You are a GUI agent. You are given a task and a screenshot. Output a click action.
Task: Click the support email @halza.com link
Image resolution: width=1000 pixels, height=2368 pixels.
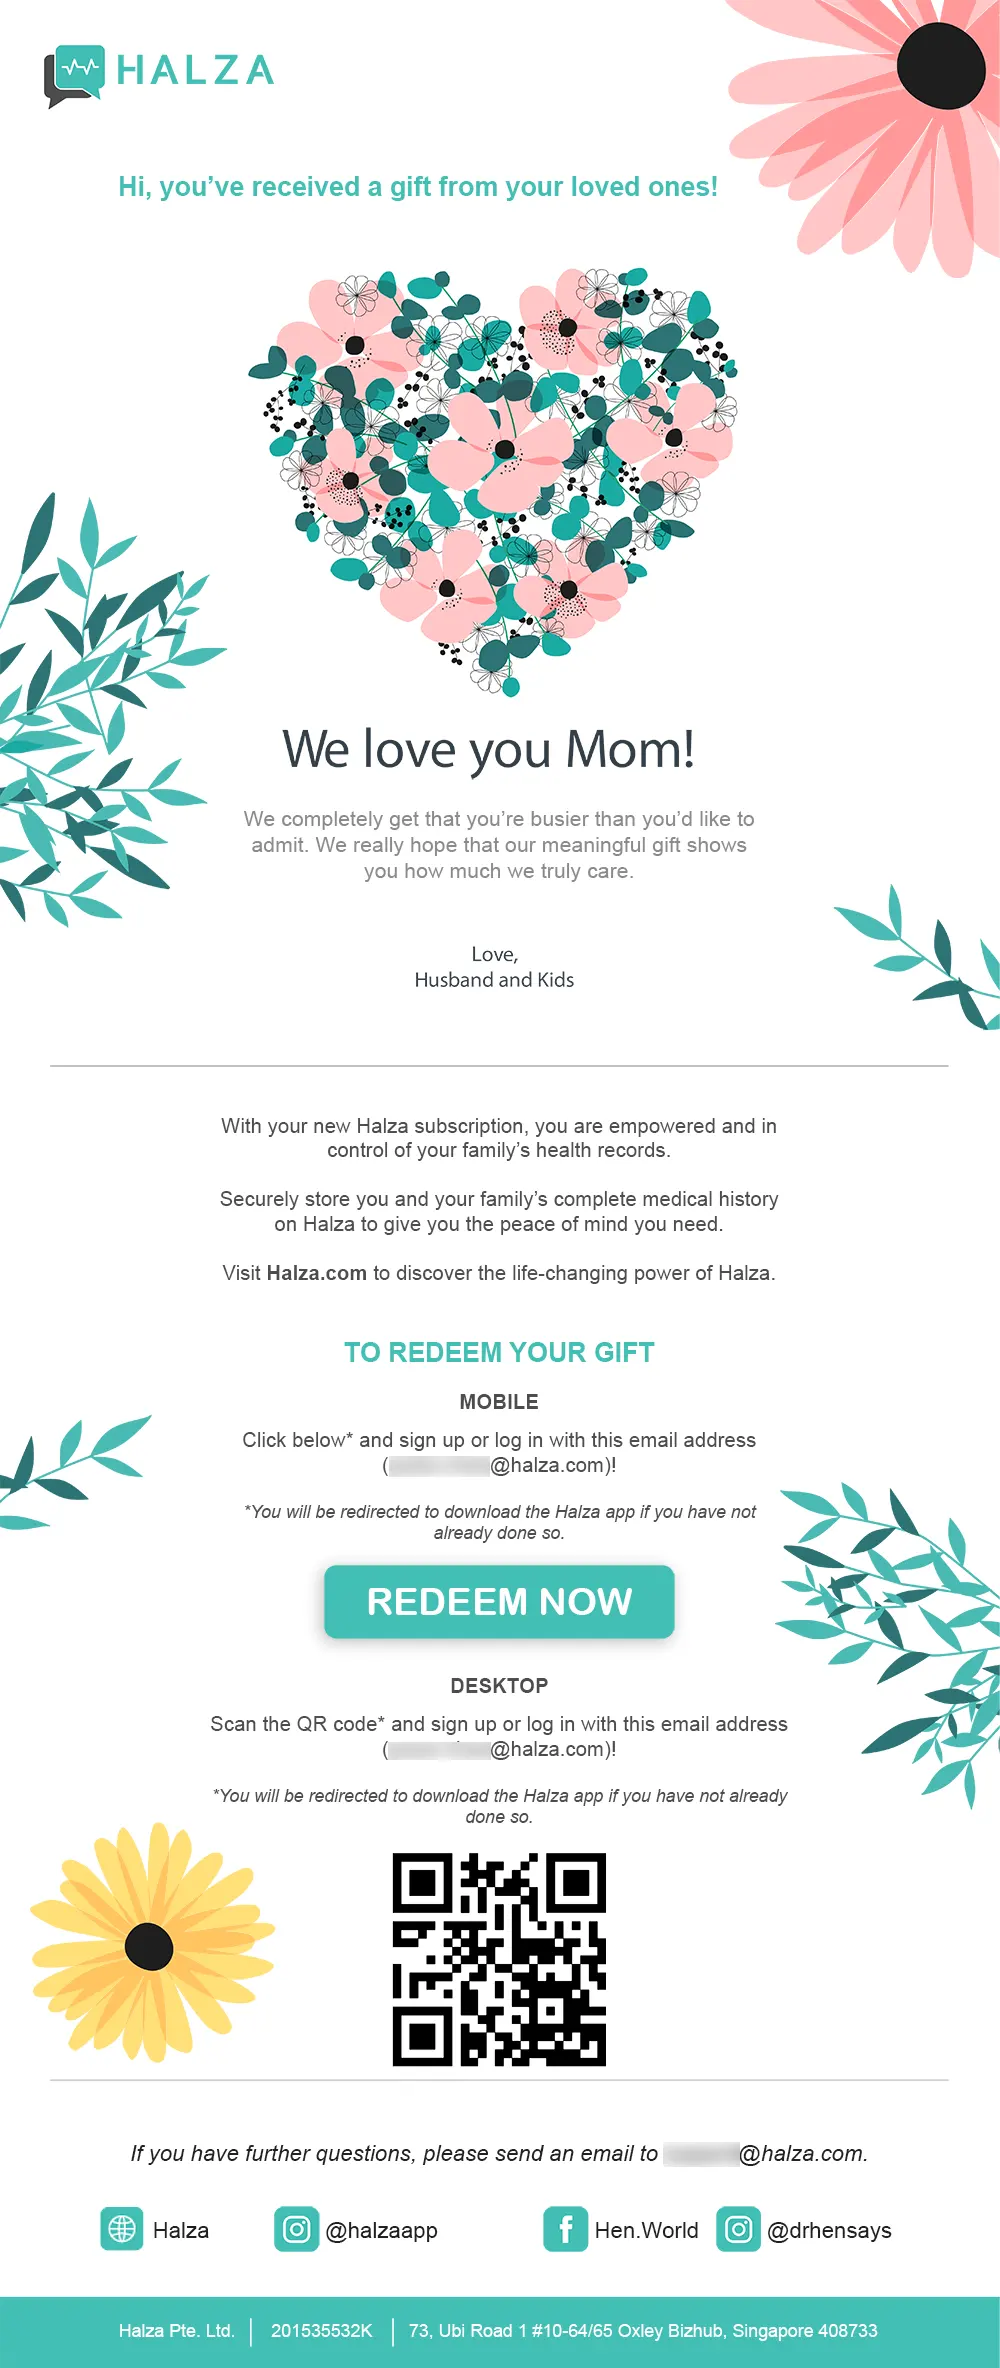[766, 2153]
